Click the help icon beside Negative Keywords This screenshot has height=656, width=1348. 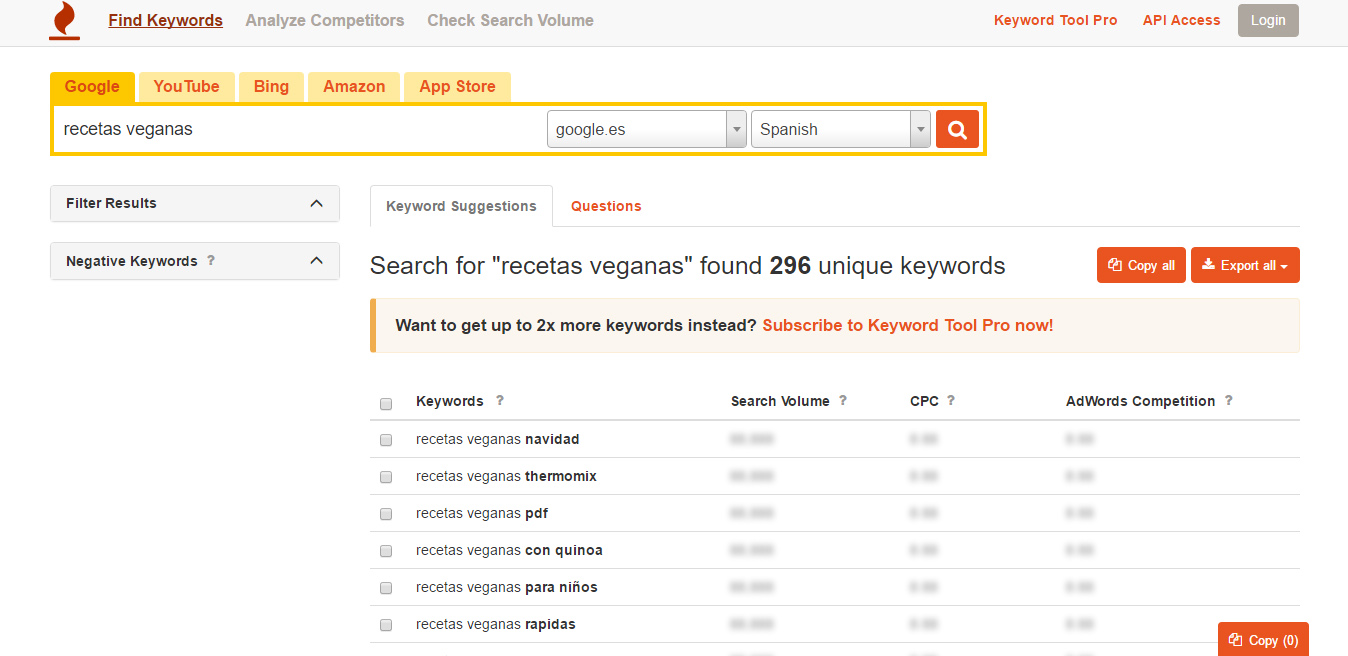[211, 260]
